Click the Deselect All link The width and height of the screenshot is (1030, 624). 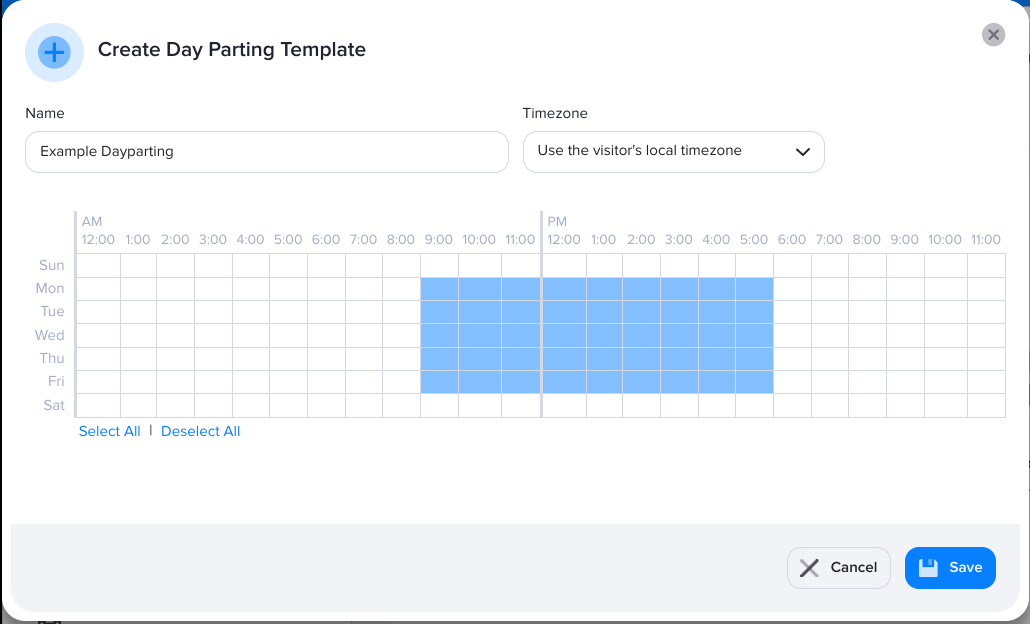(200, 431)
